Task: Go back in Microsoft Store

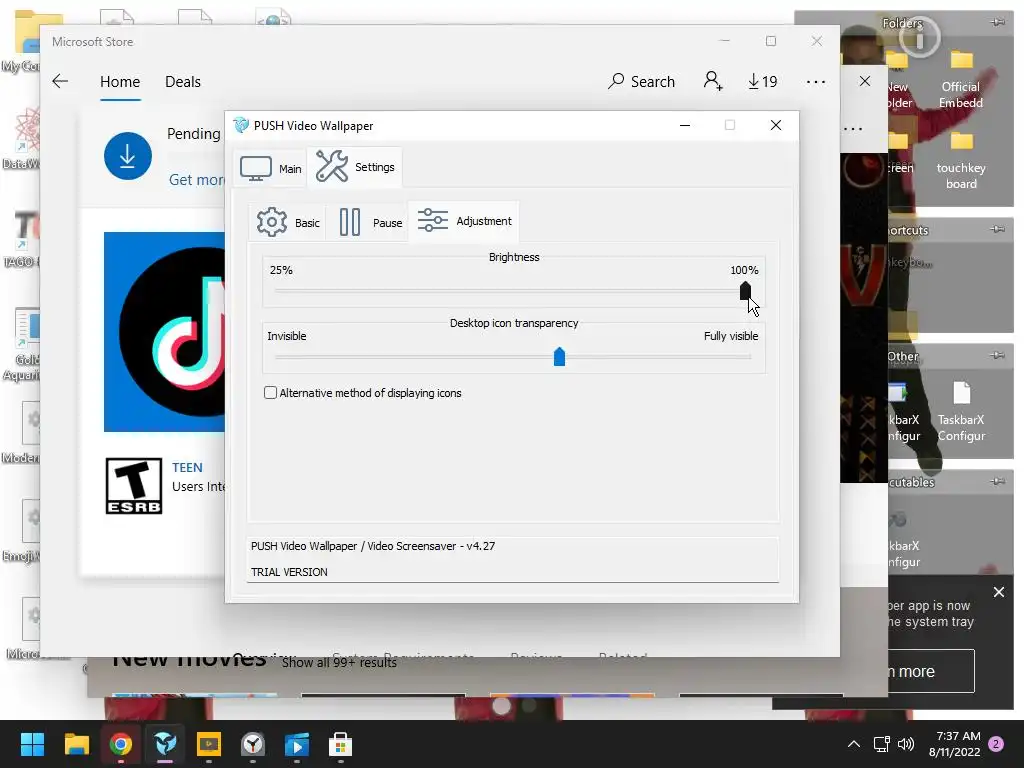Action: (60, 81)
